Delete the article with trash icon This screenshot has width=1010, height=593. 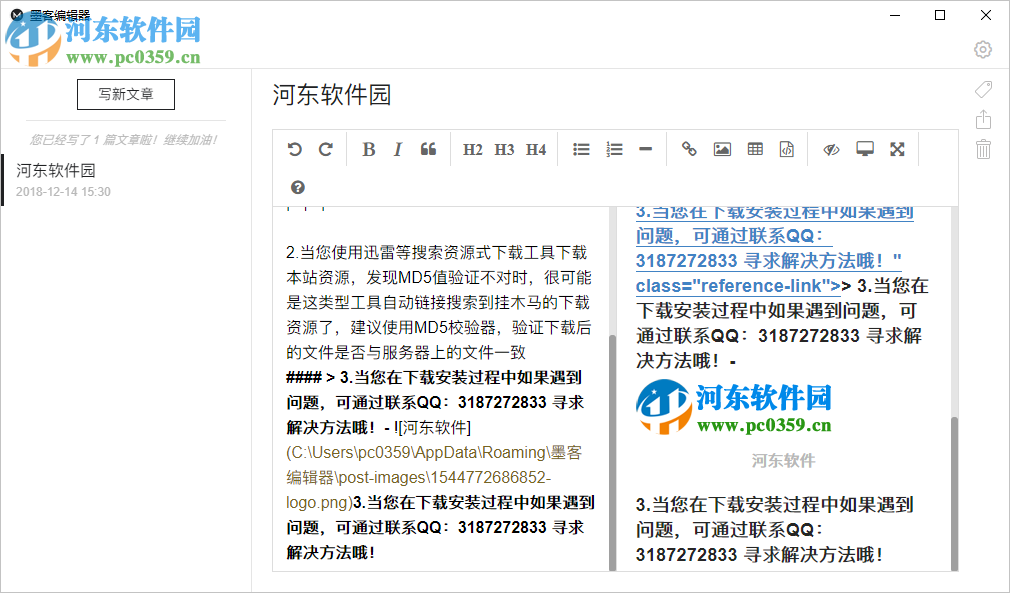coord(983,149)
